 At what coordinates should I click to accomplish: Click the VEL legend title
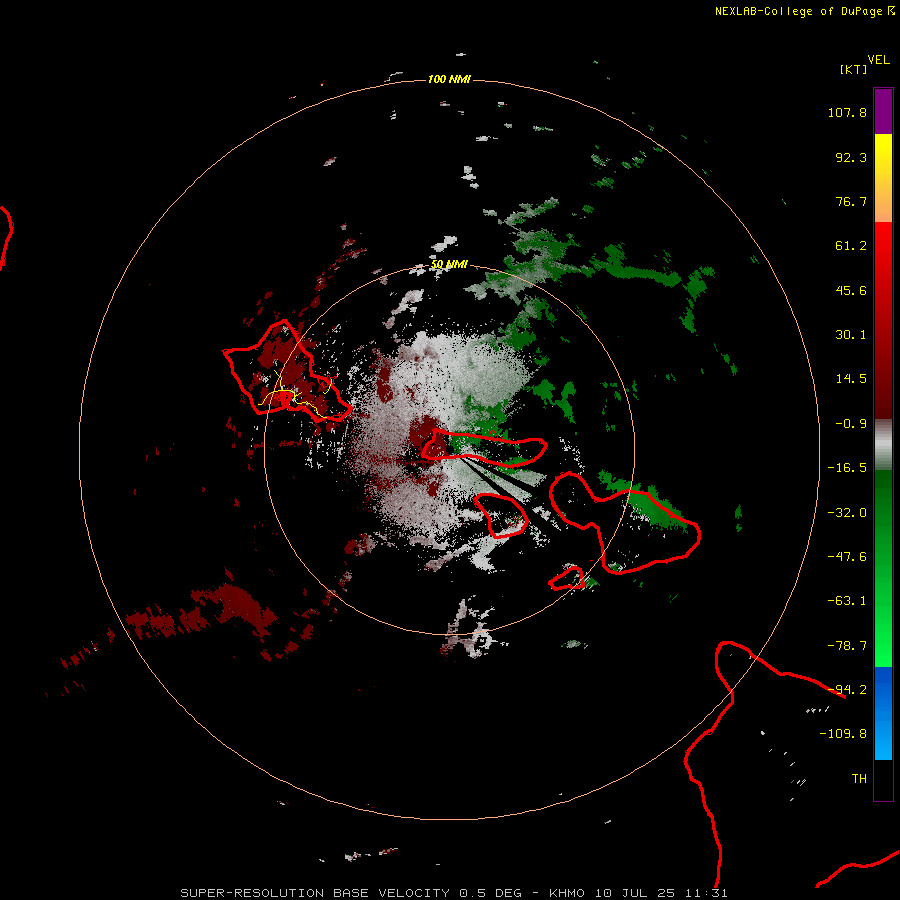click(878, 60)
